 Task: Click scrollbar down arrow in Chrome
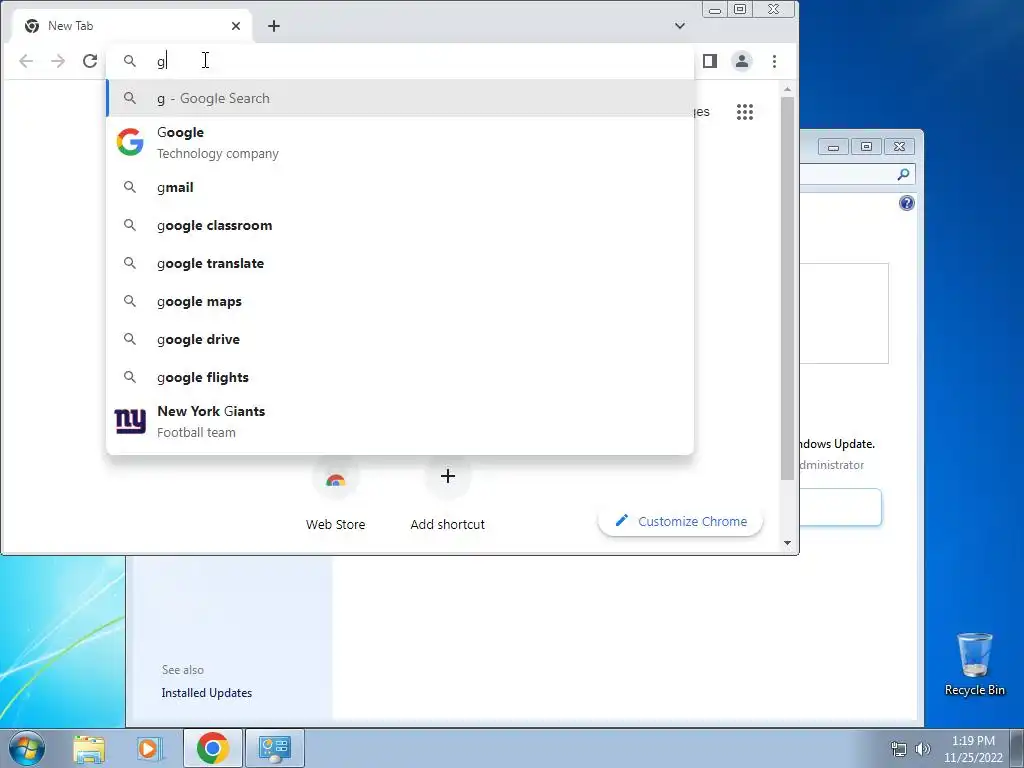[788, 543]
